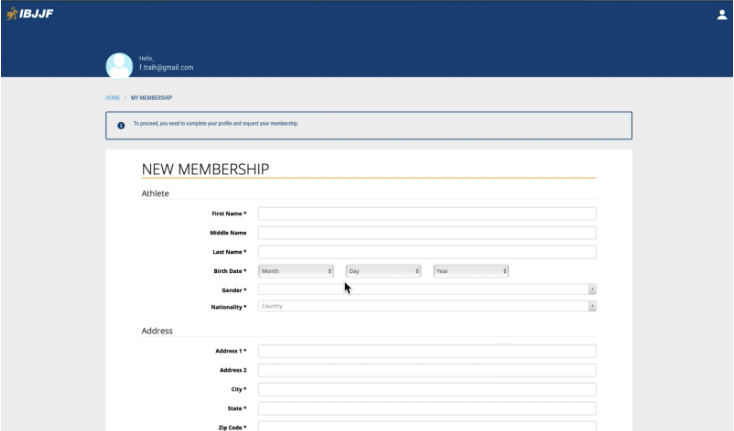Open the birth Day dropdown
The image size is (734, 431).
pos(383,271)
